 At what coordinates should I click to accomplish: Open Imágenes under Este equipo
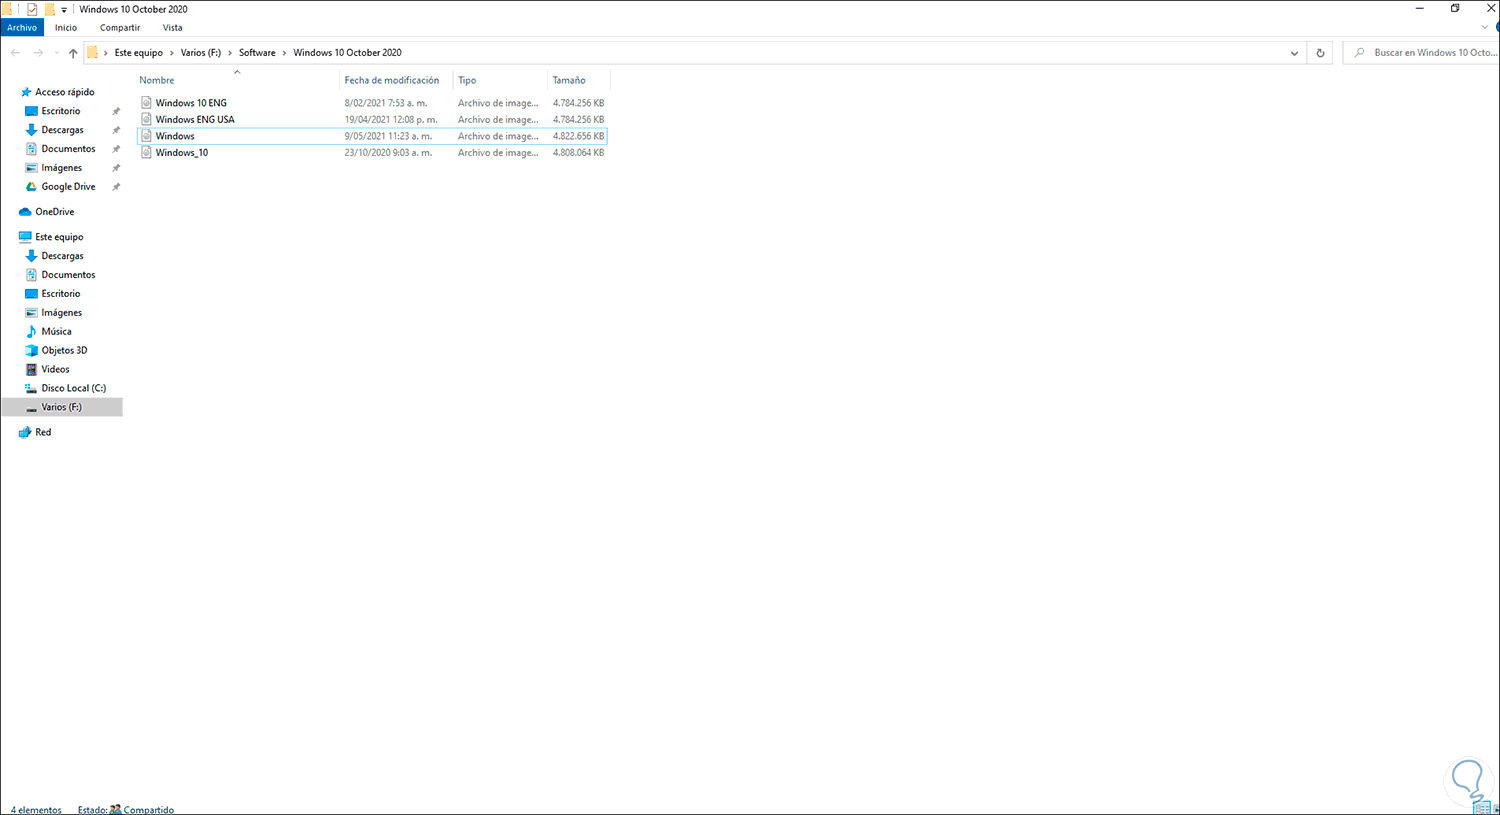pos(61,313)
